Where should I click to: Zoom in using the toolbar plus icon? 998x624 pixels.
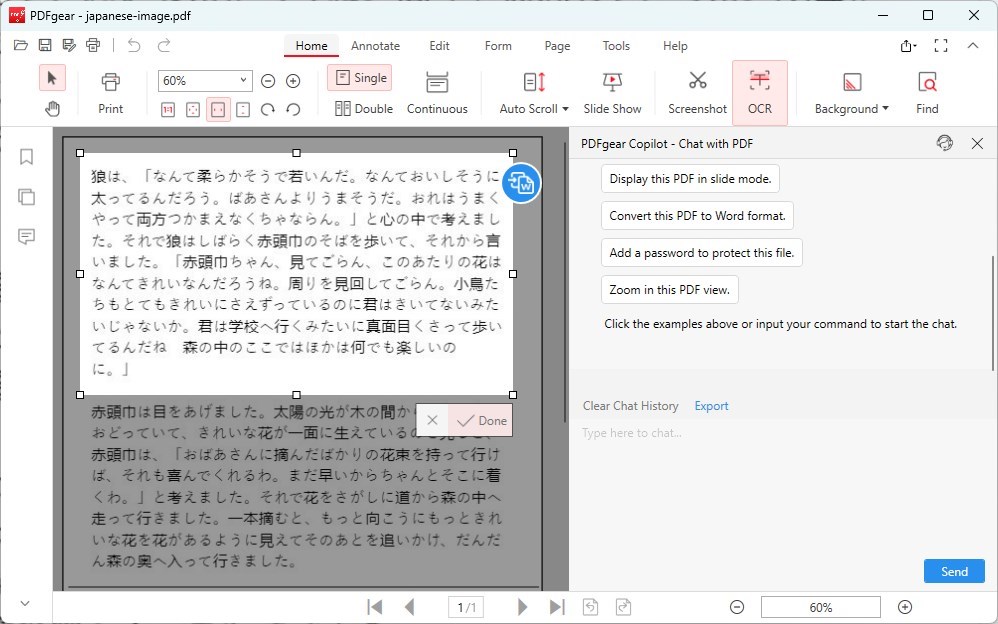pos(293,81)
